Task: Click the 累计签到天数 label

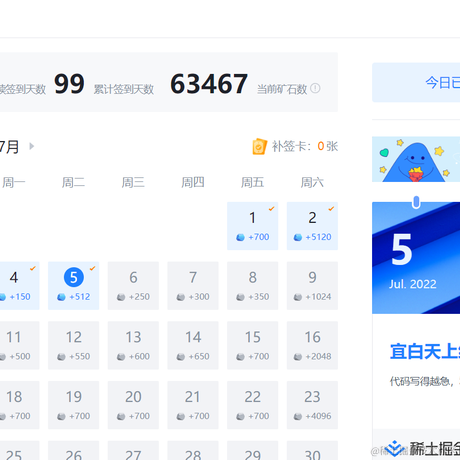Action: click(x=124, y=89)
